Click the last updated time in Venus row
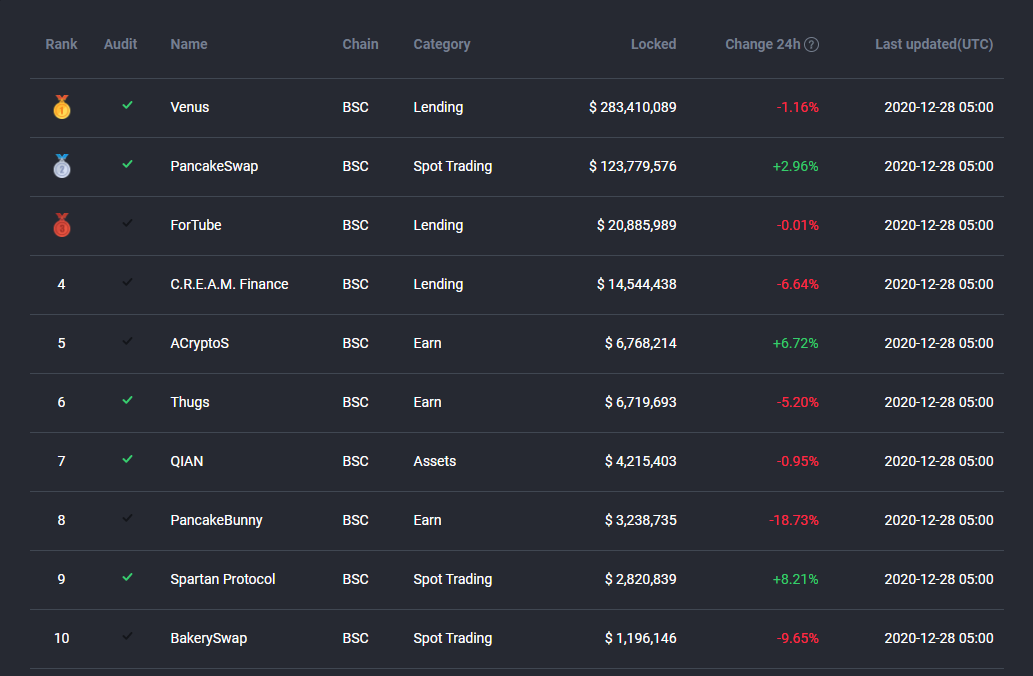Image resolution: width=1033 pixels, height=676 pixels. tap(939, 107)
